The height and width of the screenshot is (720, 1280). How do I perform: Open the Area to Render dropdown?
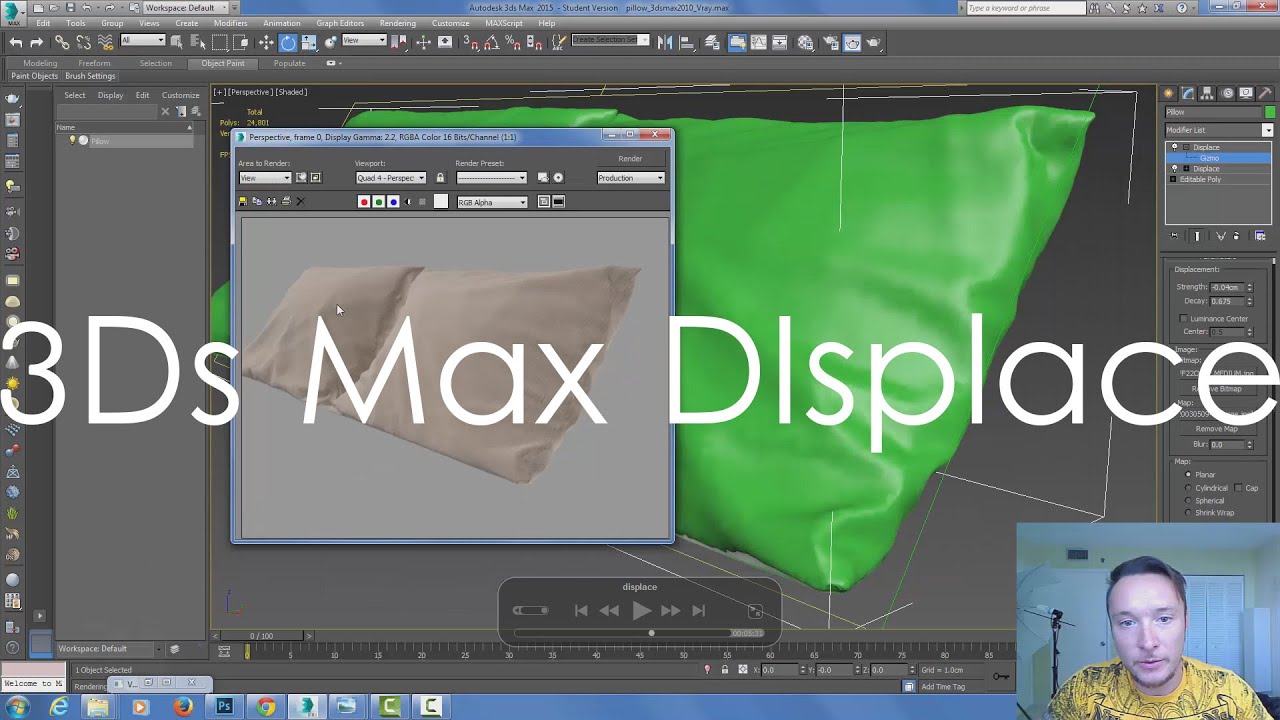[264, 178]
